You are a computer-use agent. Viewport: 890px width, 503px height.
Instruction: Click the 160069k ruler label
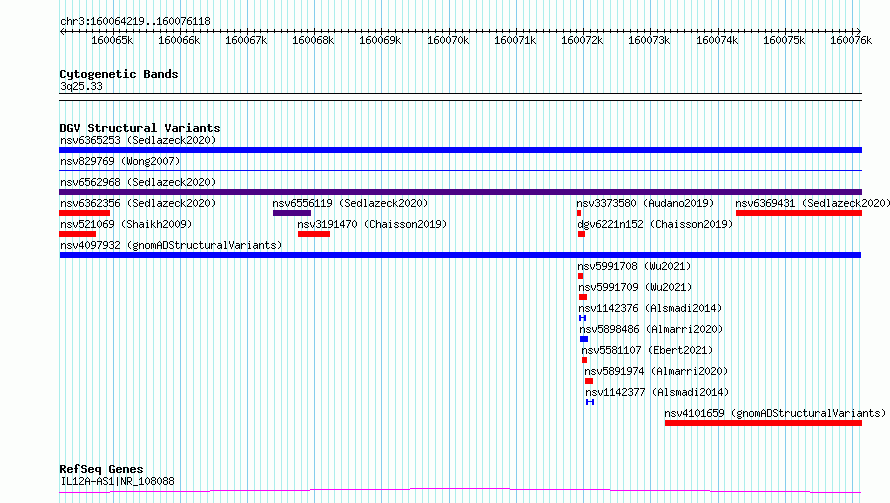tap(380, 40)
